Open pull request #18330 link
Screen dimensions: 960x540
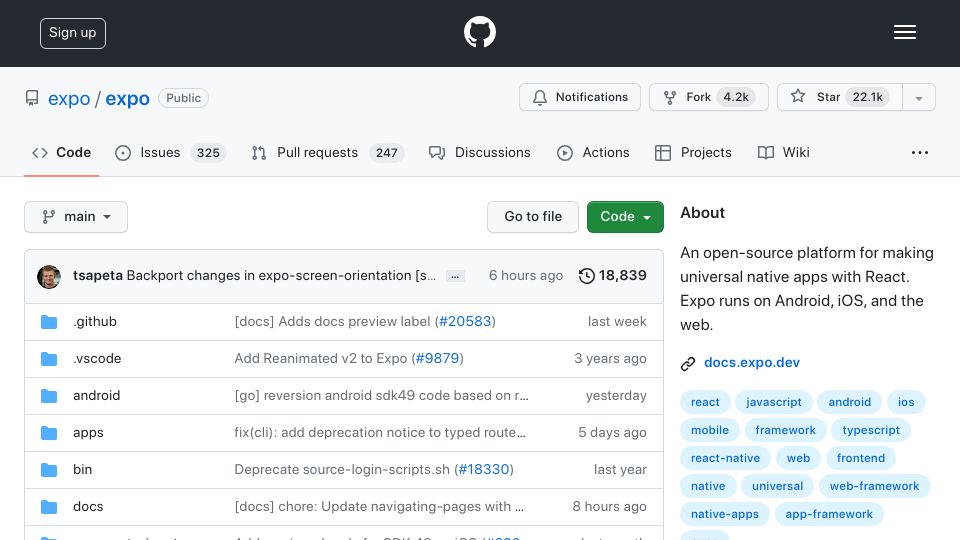coord(484,470)
